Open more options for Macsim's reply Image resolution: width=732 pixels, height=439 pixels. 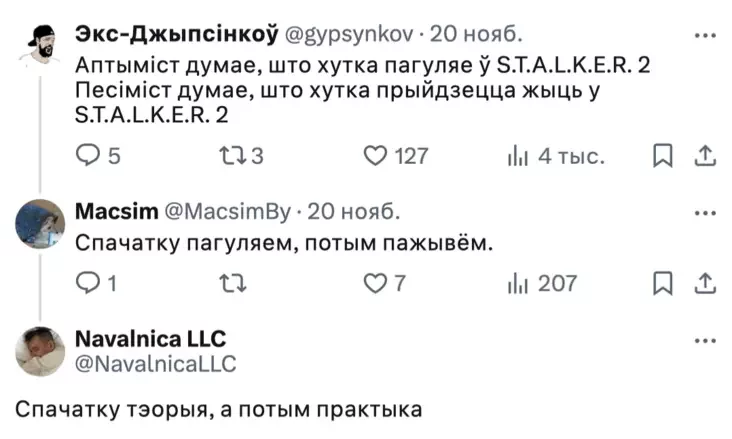tap(705, 212)
